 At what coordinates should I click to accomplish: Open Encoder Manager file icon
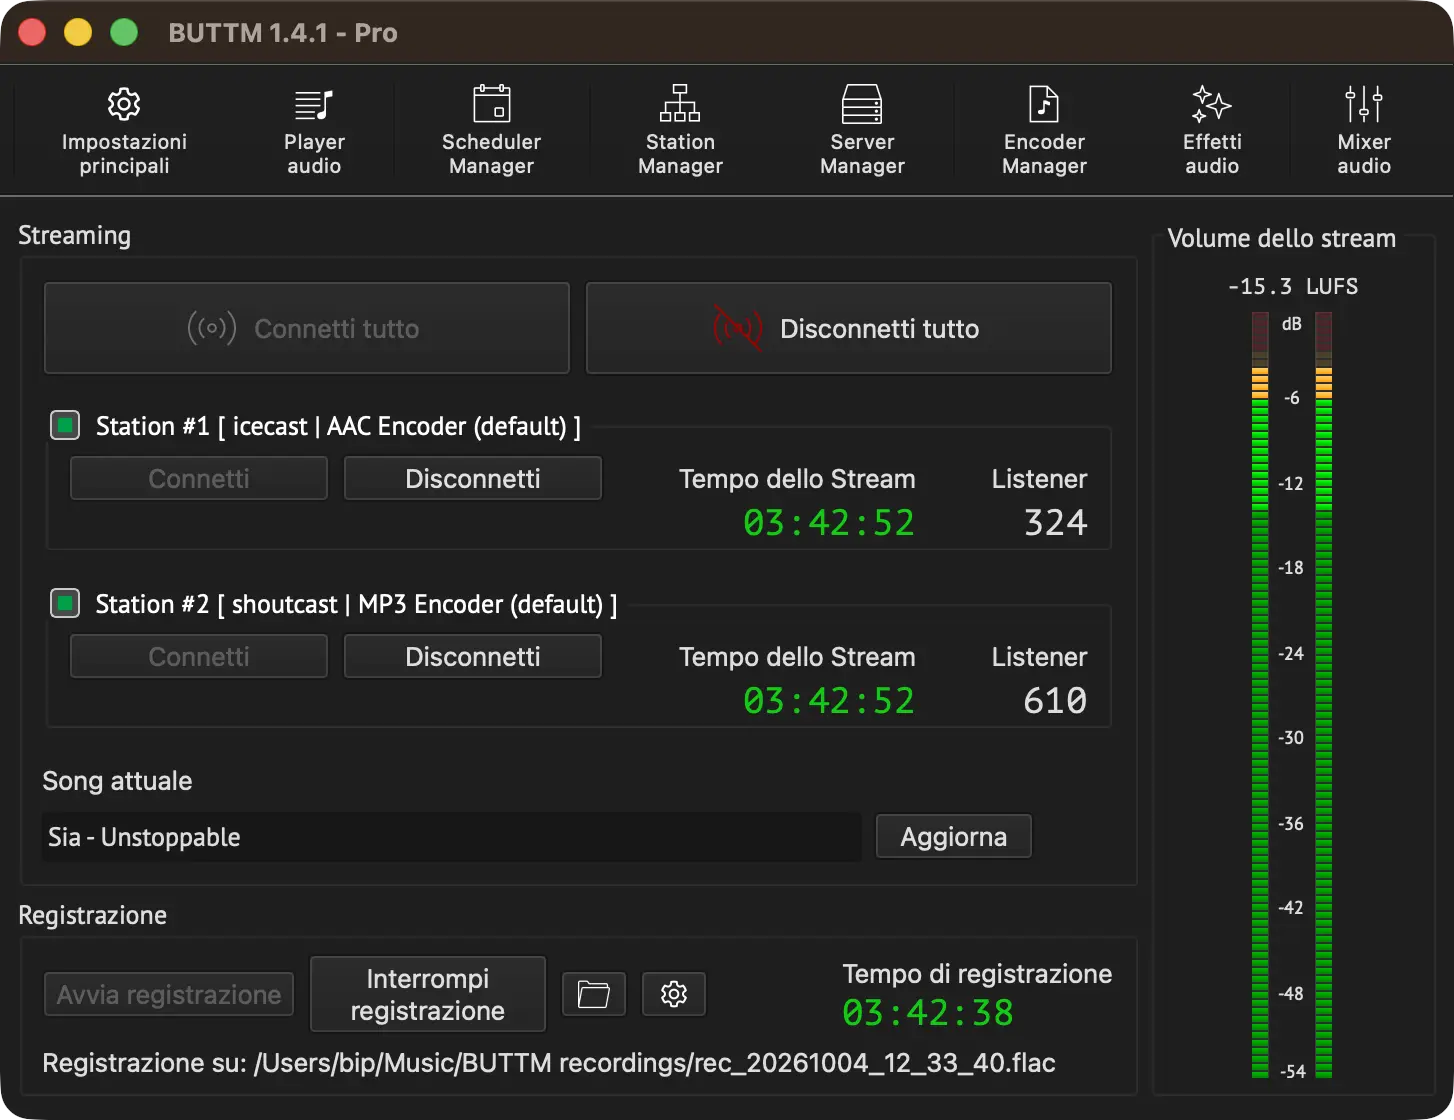[1044, 104]
